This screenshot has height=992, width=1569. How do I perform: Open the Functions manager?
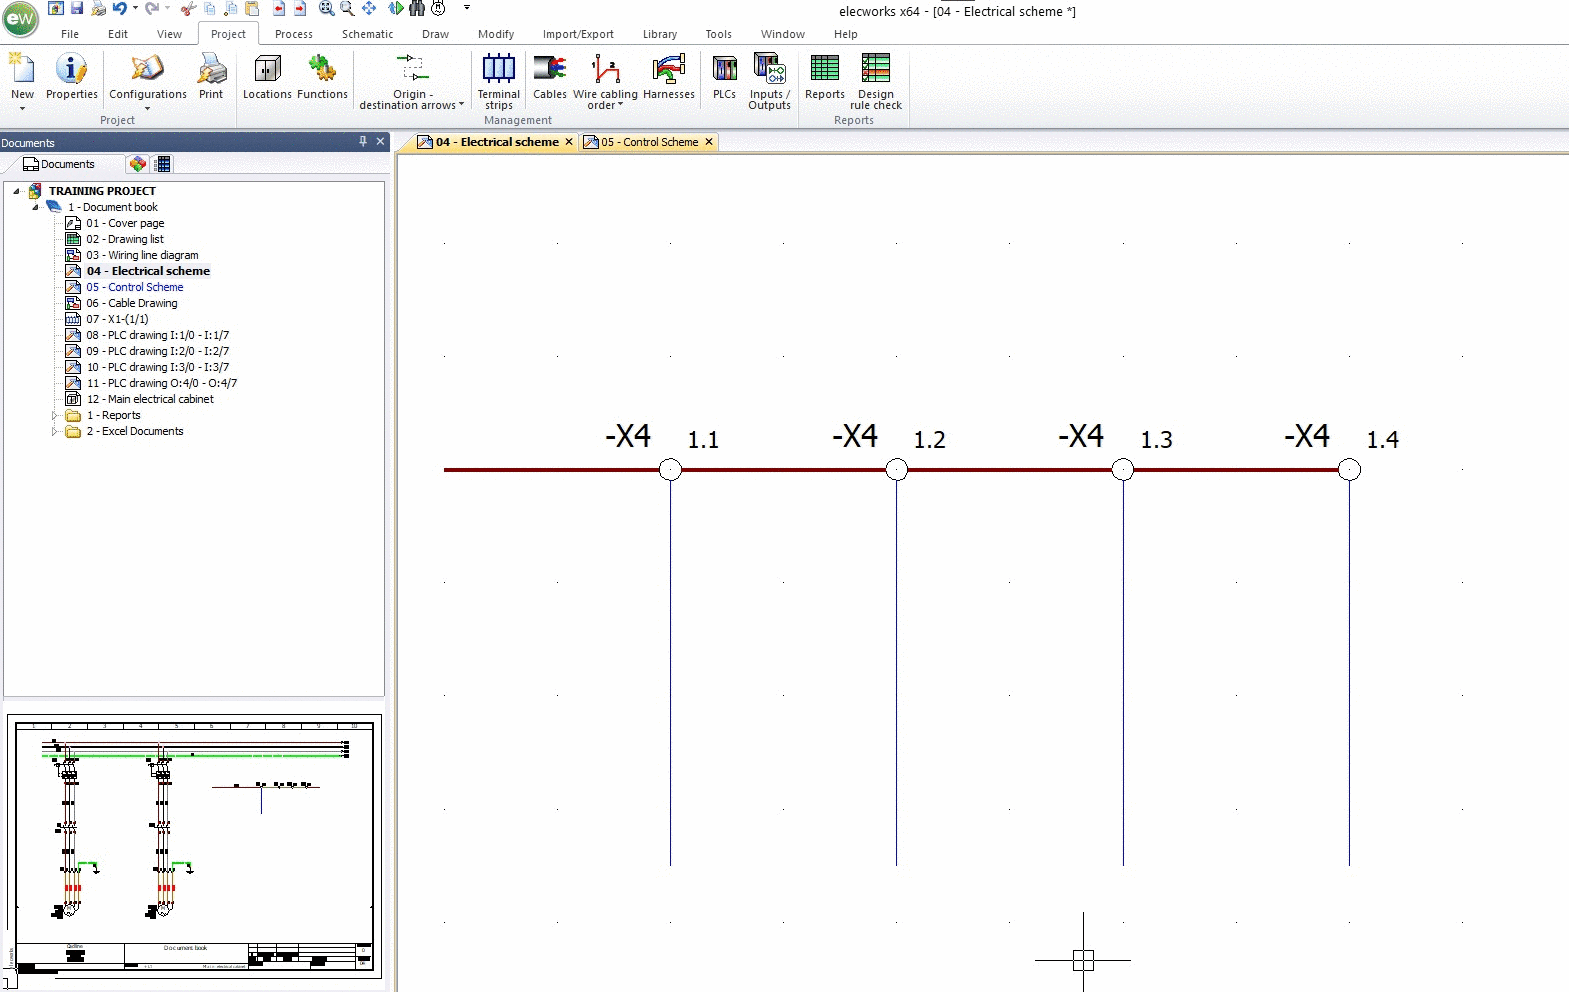coord(322,77)
